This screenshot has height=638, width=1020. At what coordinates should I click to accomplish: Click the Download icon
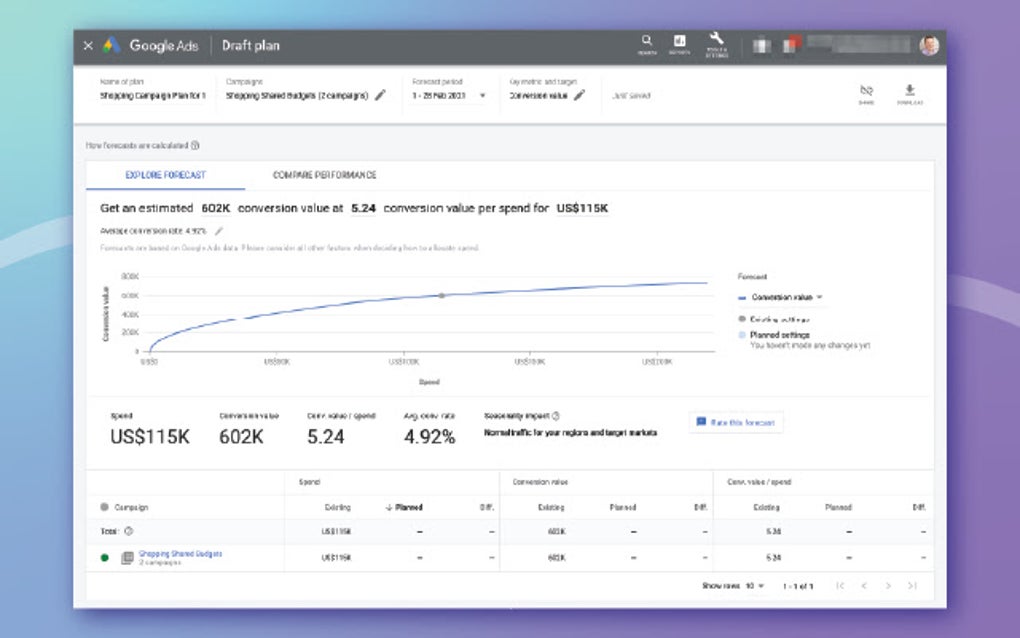(x=909, y=92)
